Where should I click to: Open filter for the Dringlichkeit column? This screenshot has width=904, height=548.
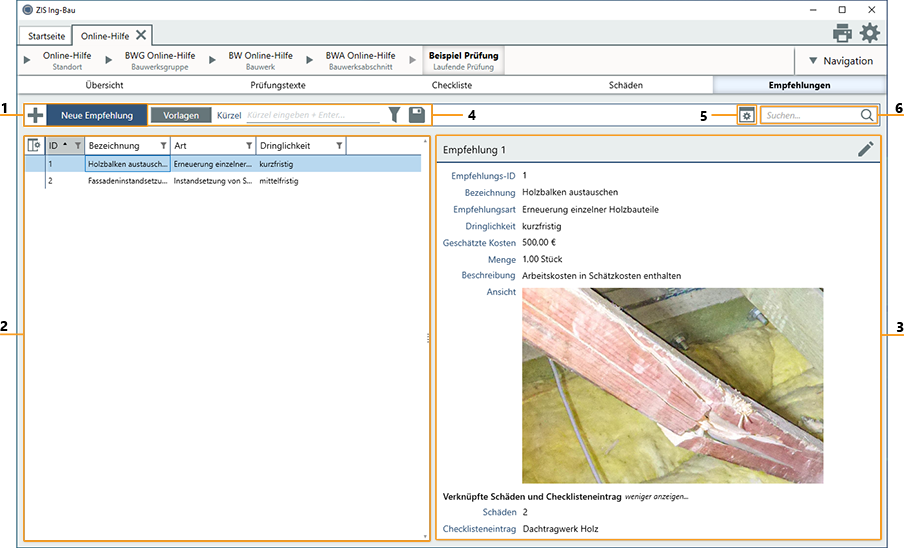pyautogui.click(x=339, y=146)
